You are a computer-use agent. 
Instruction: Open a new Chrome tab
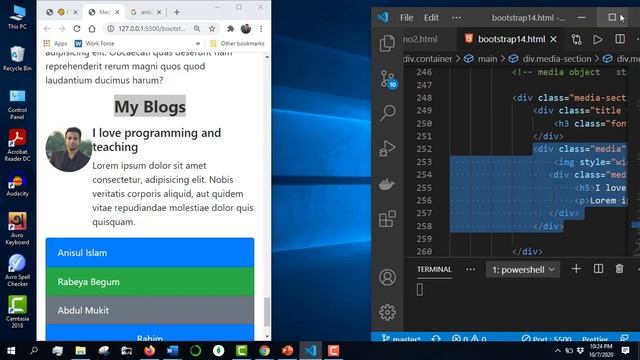point(176,12)
